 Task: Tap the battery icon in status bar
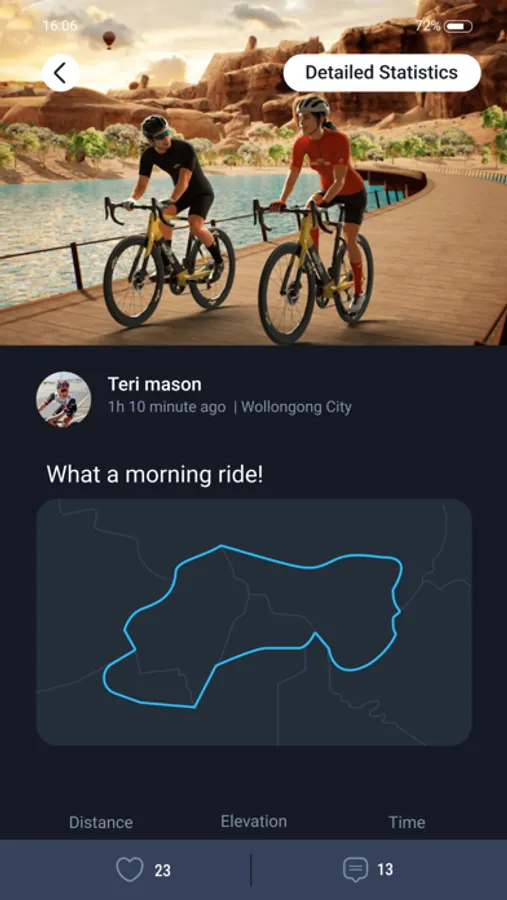coord(458,26)
